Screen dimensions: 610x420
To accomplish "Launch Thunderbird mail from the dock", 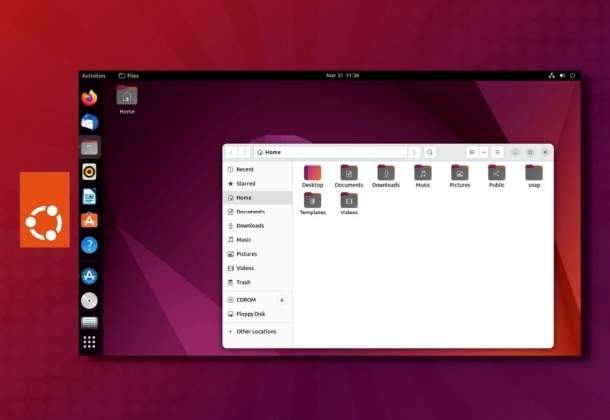I will pos(90,122).
